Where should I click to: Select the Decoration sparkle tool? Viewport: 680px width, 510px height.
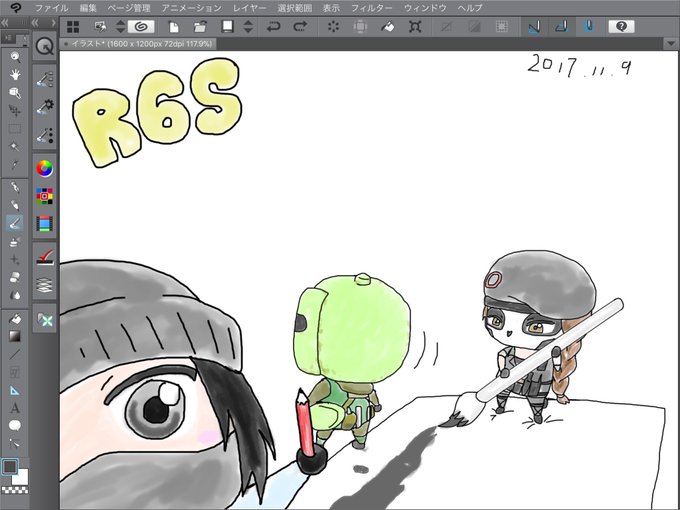click(15, 260)
